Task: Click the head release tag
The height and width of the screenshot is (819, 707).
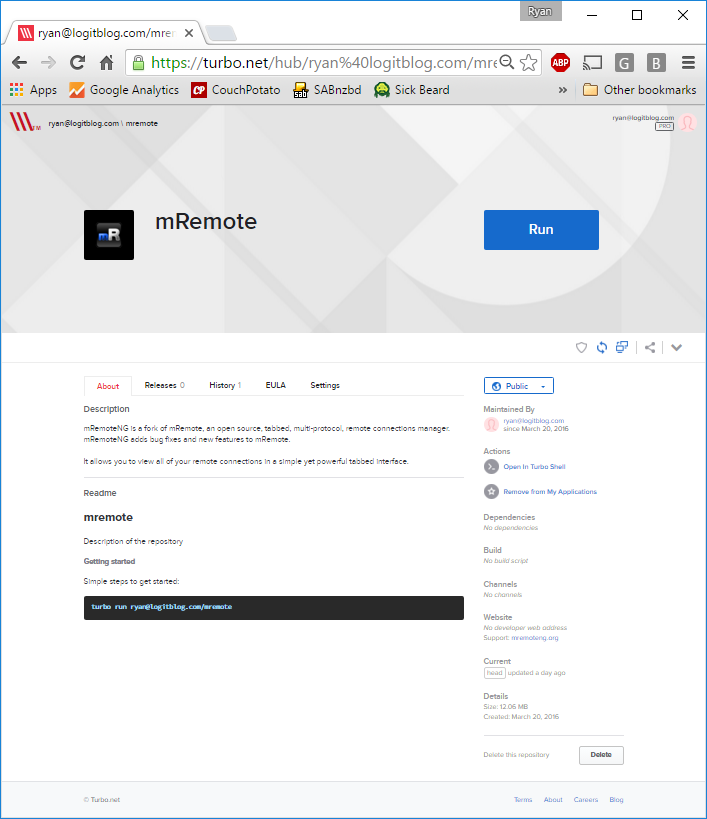Action: click(x=494, y=673)
